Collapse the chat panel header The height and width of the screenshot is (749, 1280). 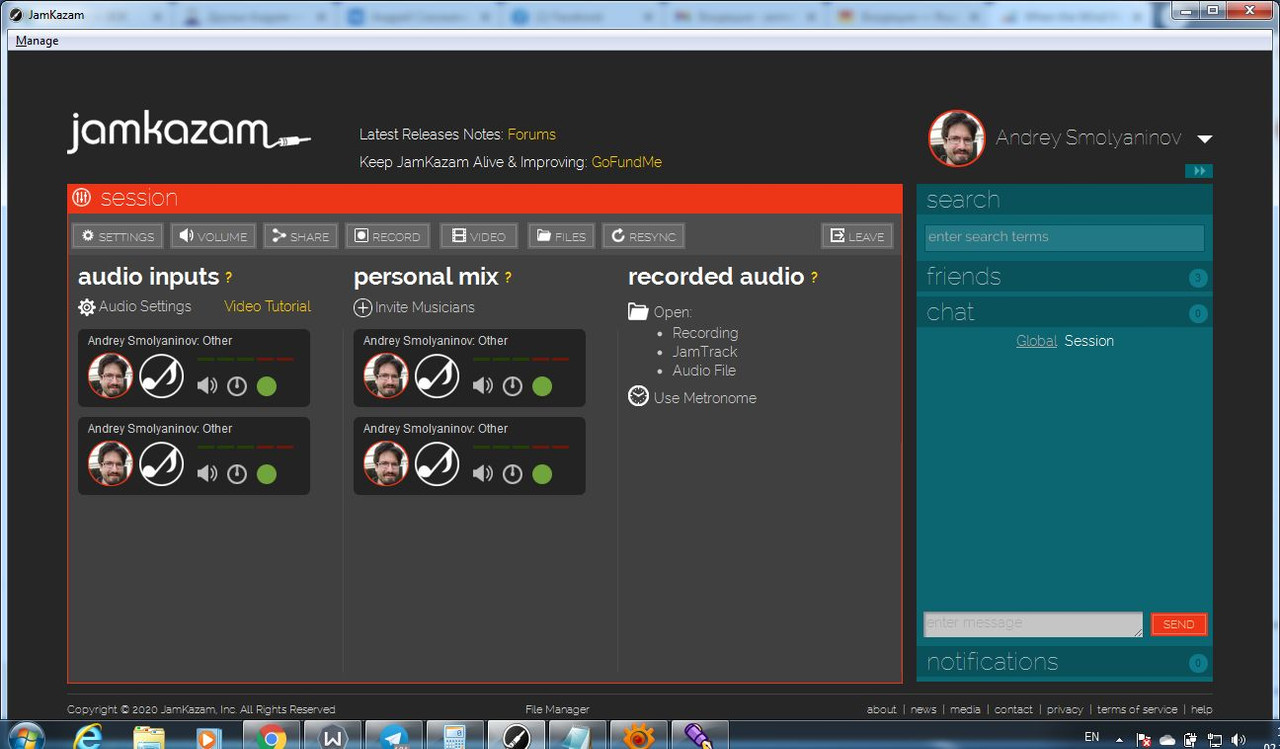tap(1064, 312)
